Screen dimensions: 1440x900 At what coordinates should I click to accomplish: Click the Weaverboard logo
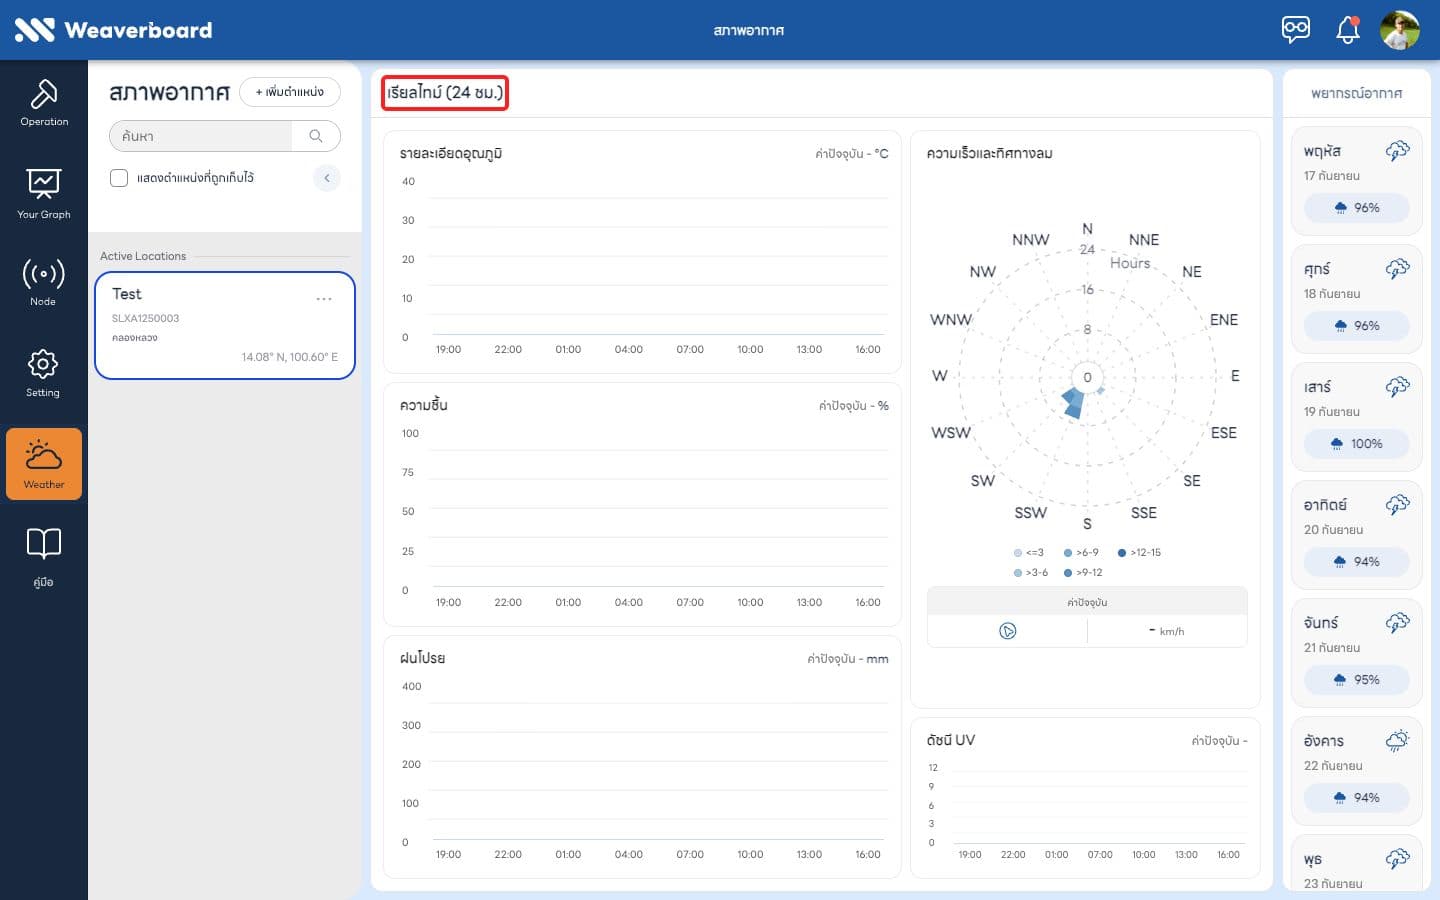coord(113,30)
